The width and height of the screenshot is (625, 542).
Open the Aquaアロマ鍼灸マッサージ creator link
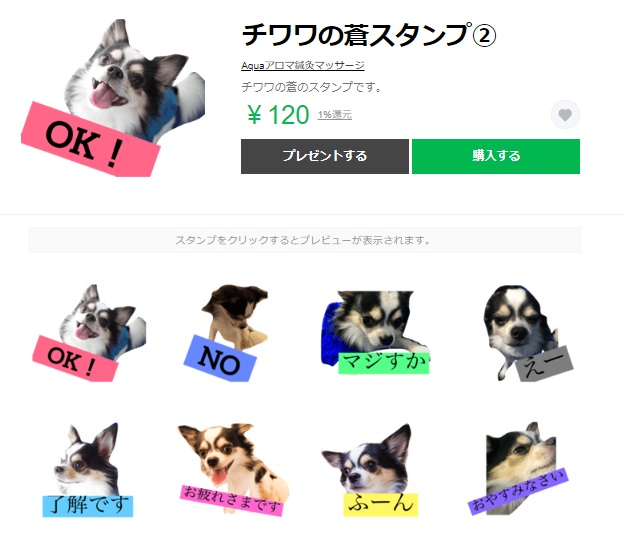[x=303, y=65]
